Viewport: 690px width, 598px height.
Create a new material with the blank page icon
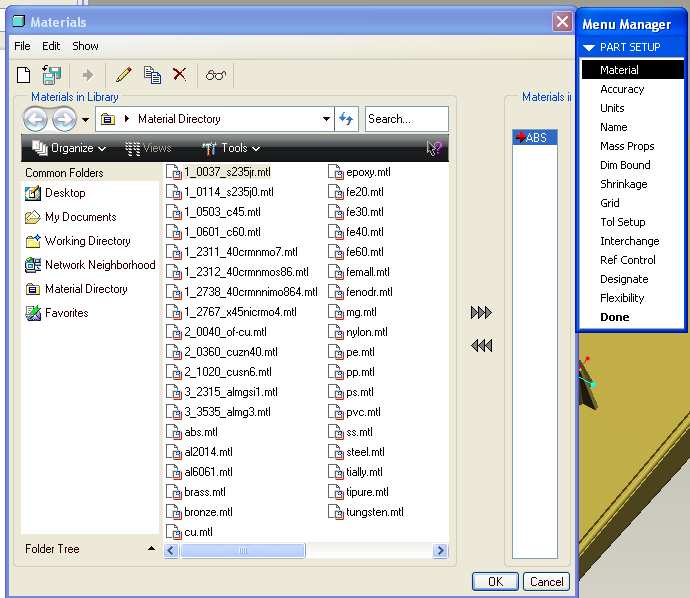point(23,75)
